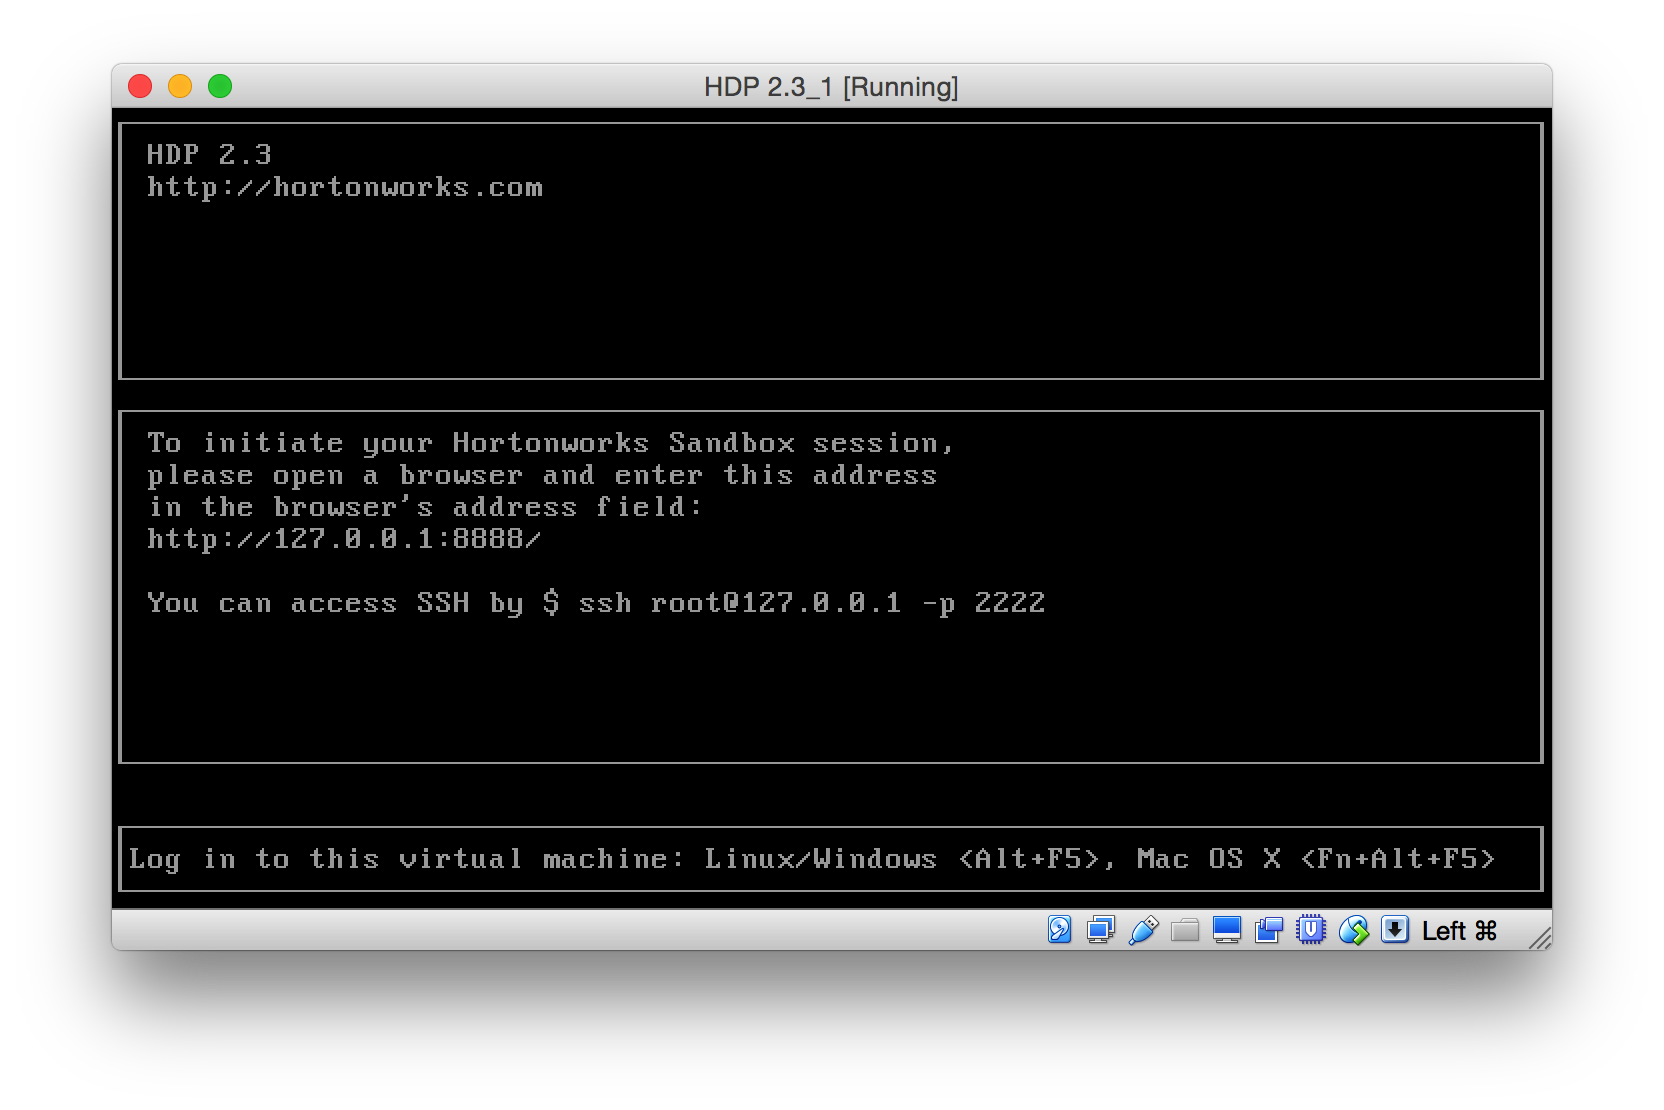Minimize the VM window with yellow button
The height and width of the screenshot is (1110, 1664).
pos(180,87)
